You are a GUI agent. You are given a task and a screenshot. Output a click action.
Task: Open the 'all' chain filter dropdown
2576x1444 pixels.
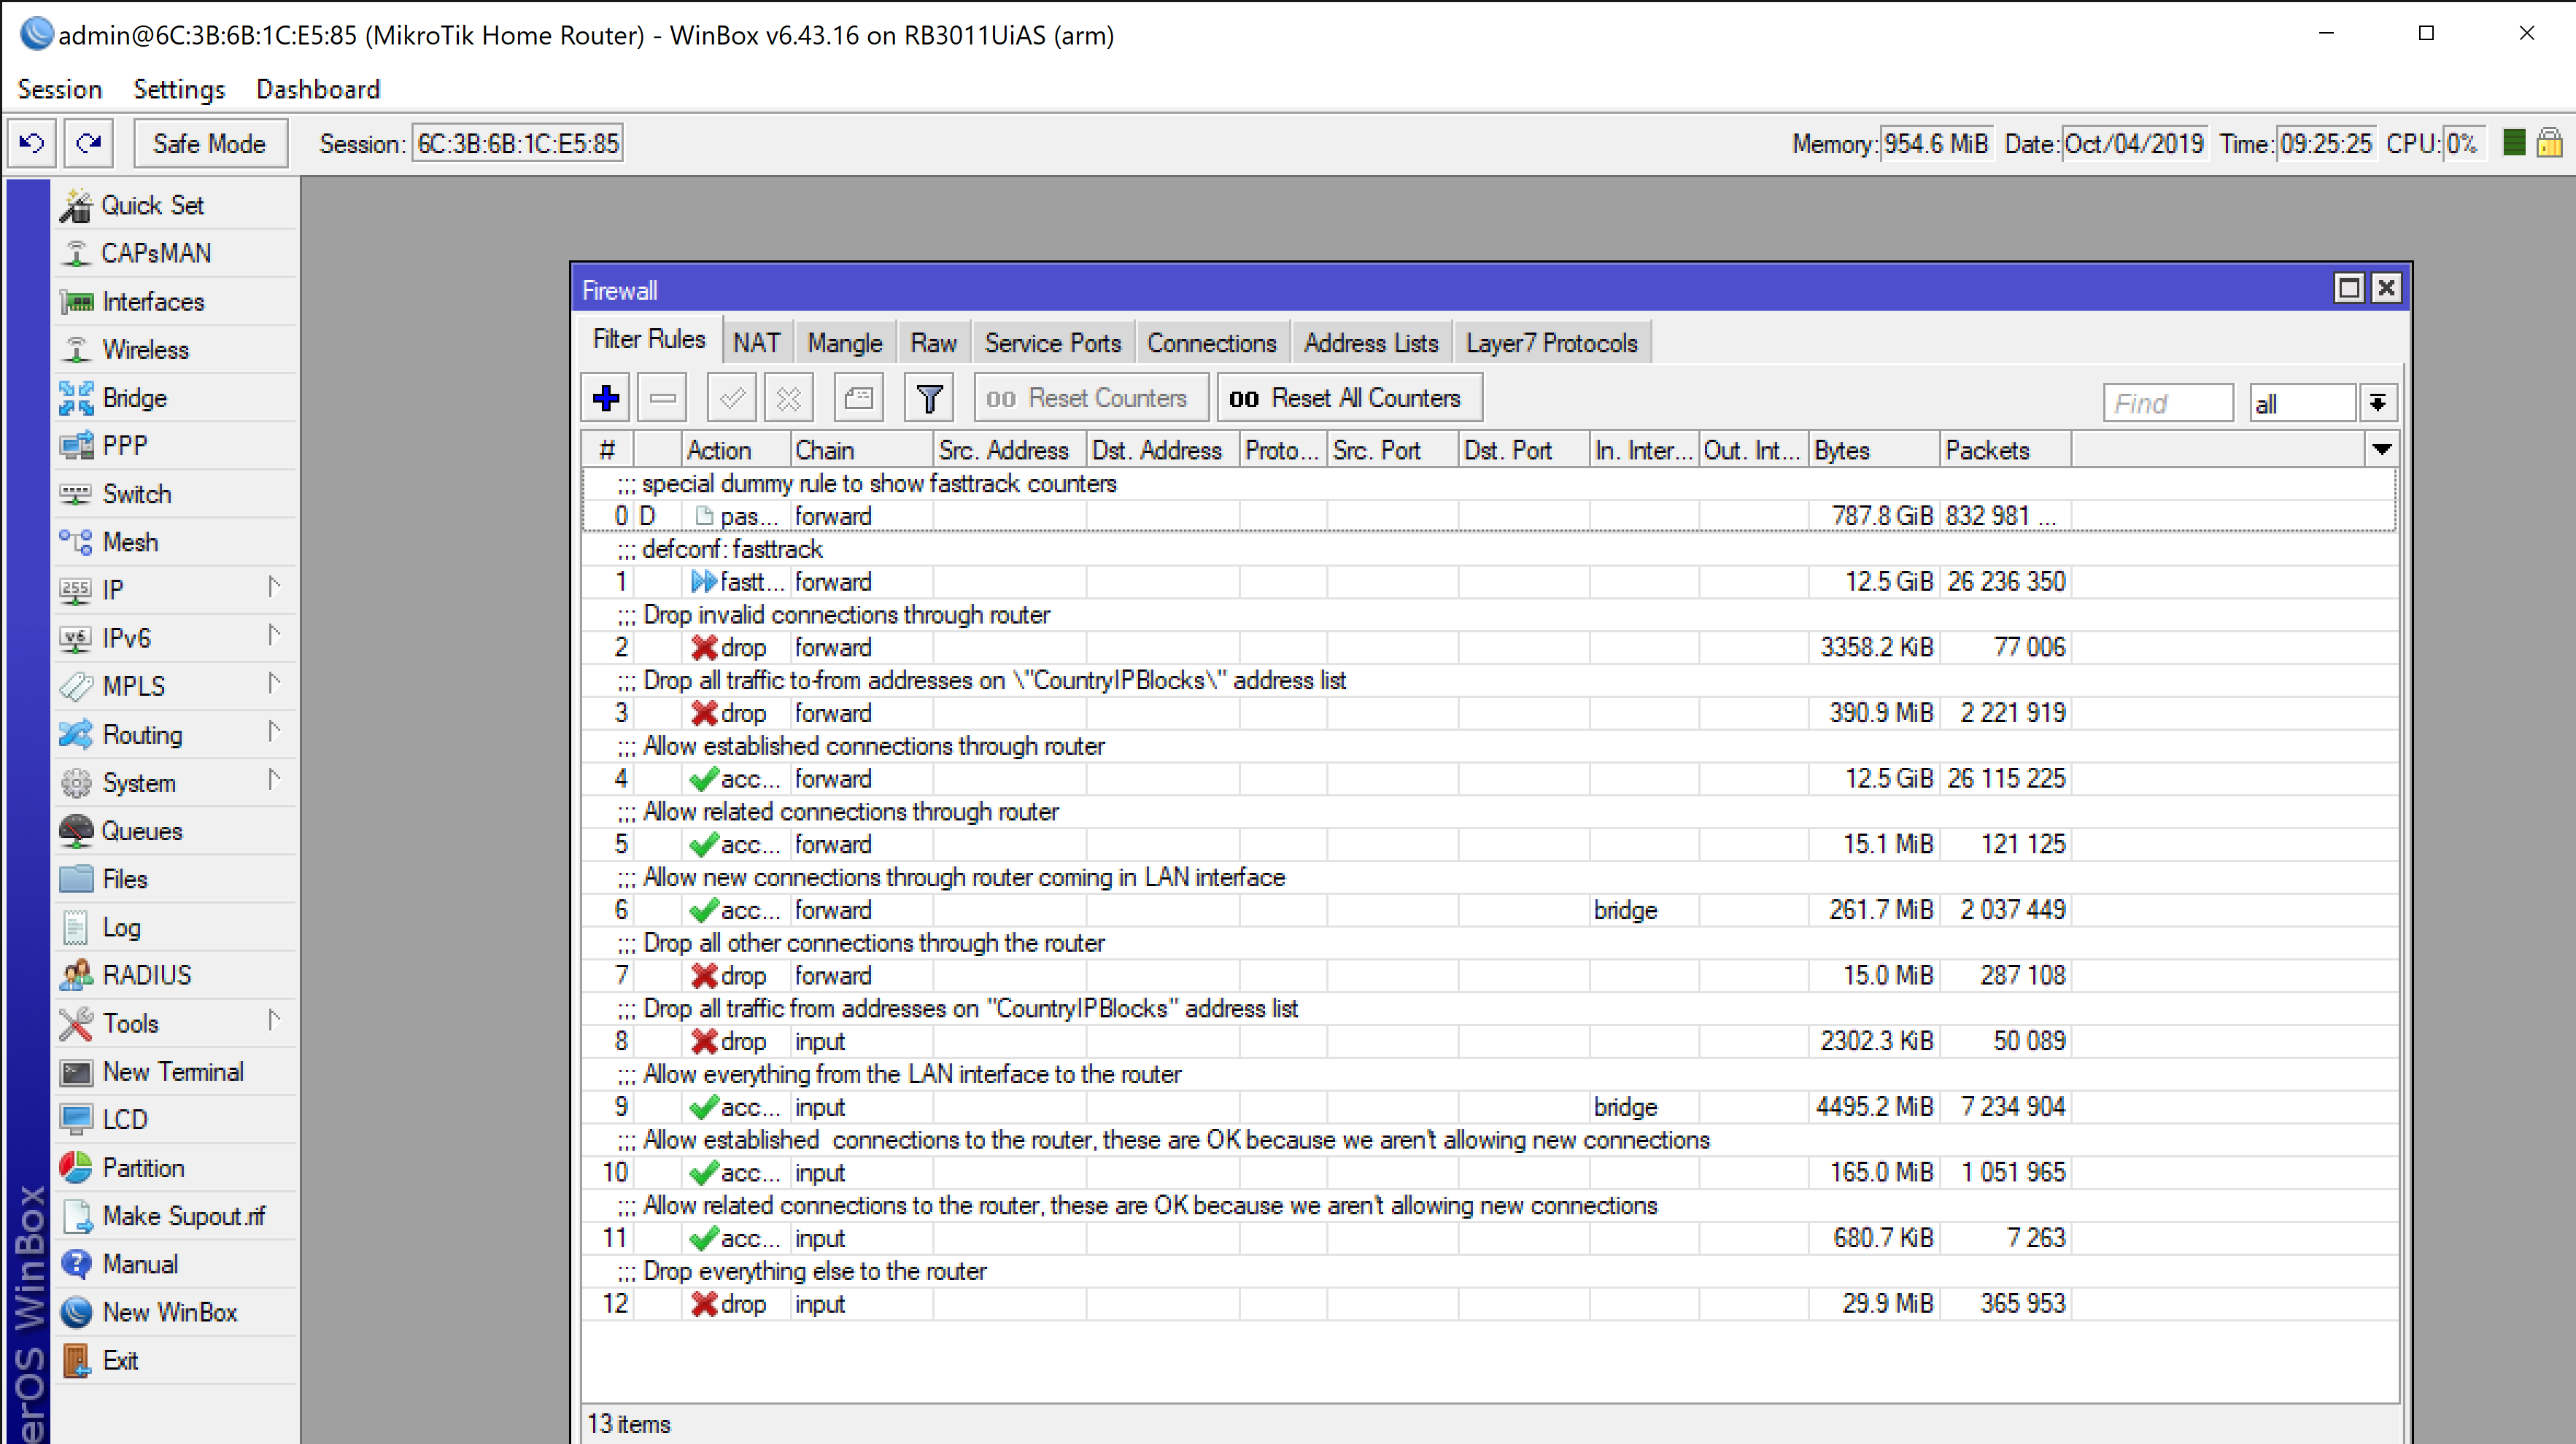[2377, 403]
